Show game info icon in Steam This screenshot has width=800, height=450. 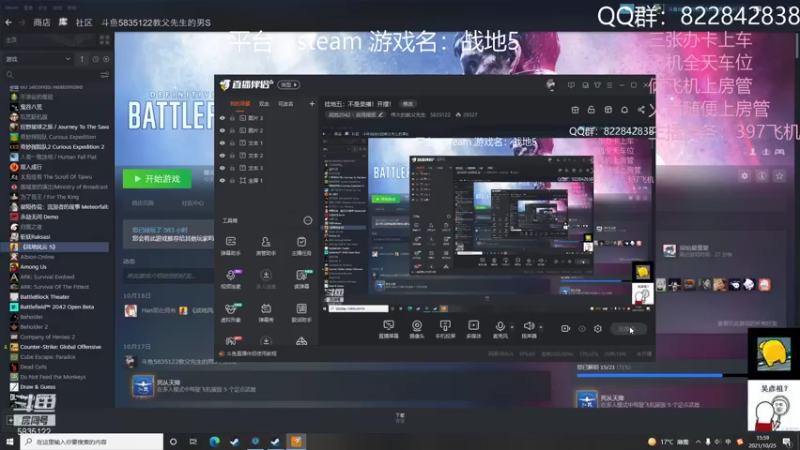click(x=762, y=176)
